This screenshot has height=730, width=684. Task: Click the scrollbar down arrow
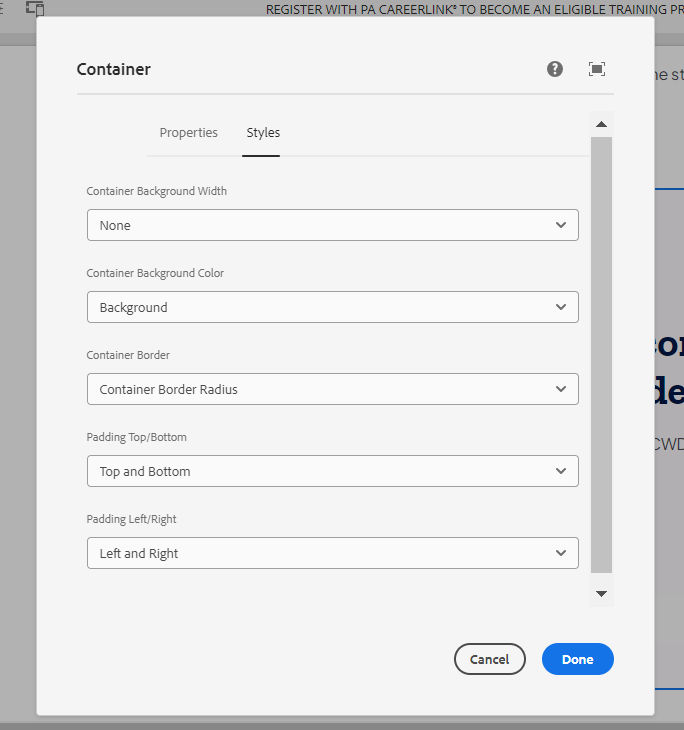coord(601,594)
